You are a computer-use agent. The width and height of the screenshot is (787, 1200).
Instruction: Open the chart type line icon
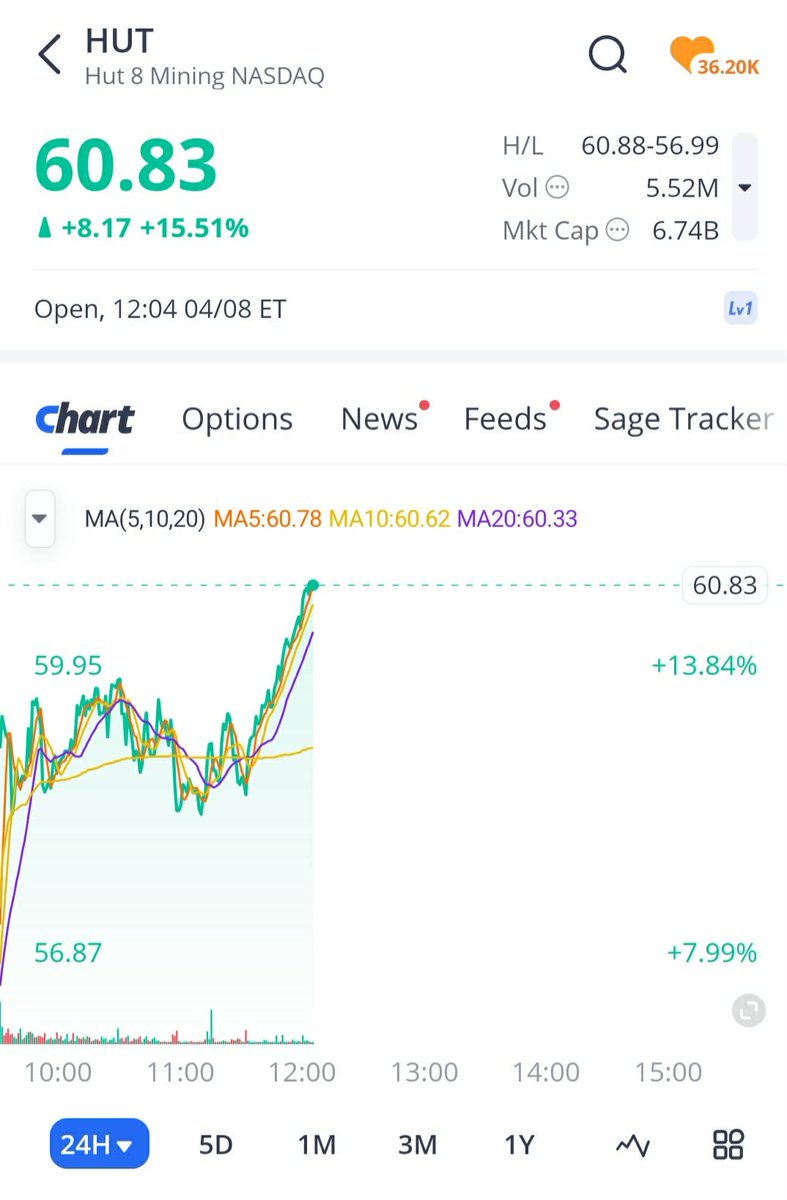click(x=632, y=1145)
